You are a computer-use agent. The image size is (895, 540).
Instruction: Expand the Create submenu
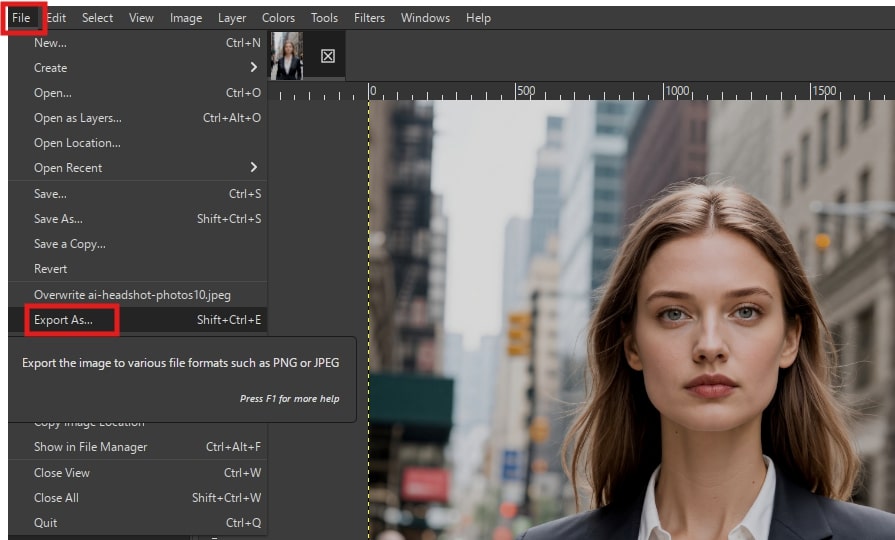point(138,68)
